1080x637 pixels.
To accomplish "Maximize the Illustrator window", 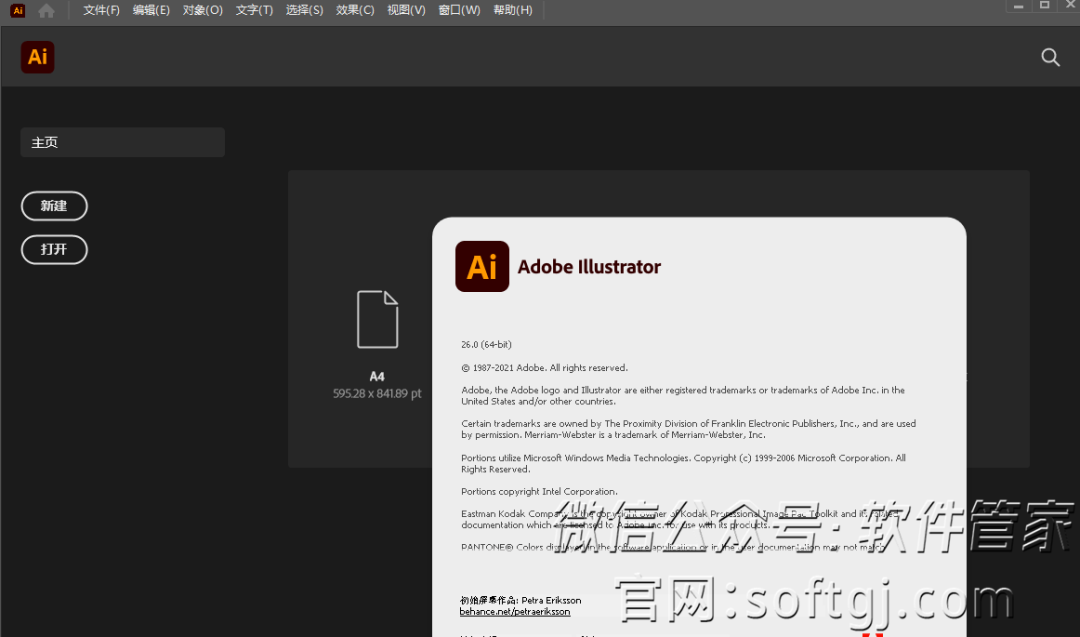I will [x=1045, y=6].
